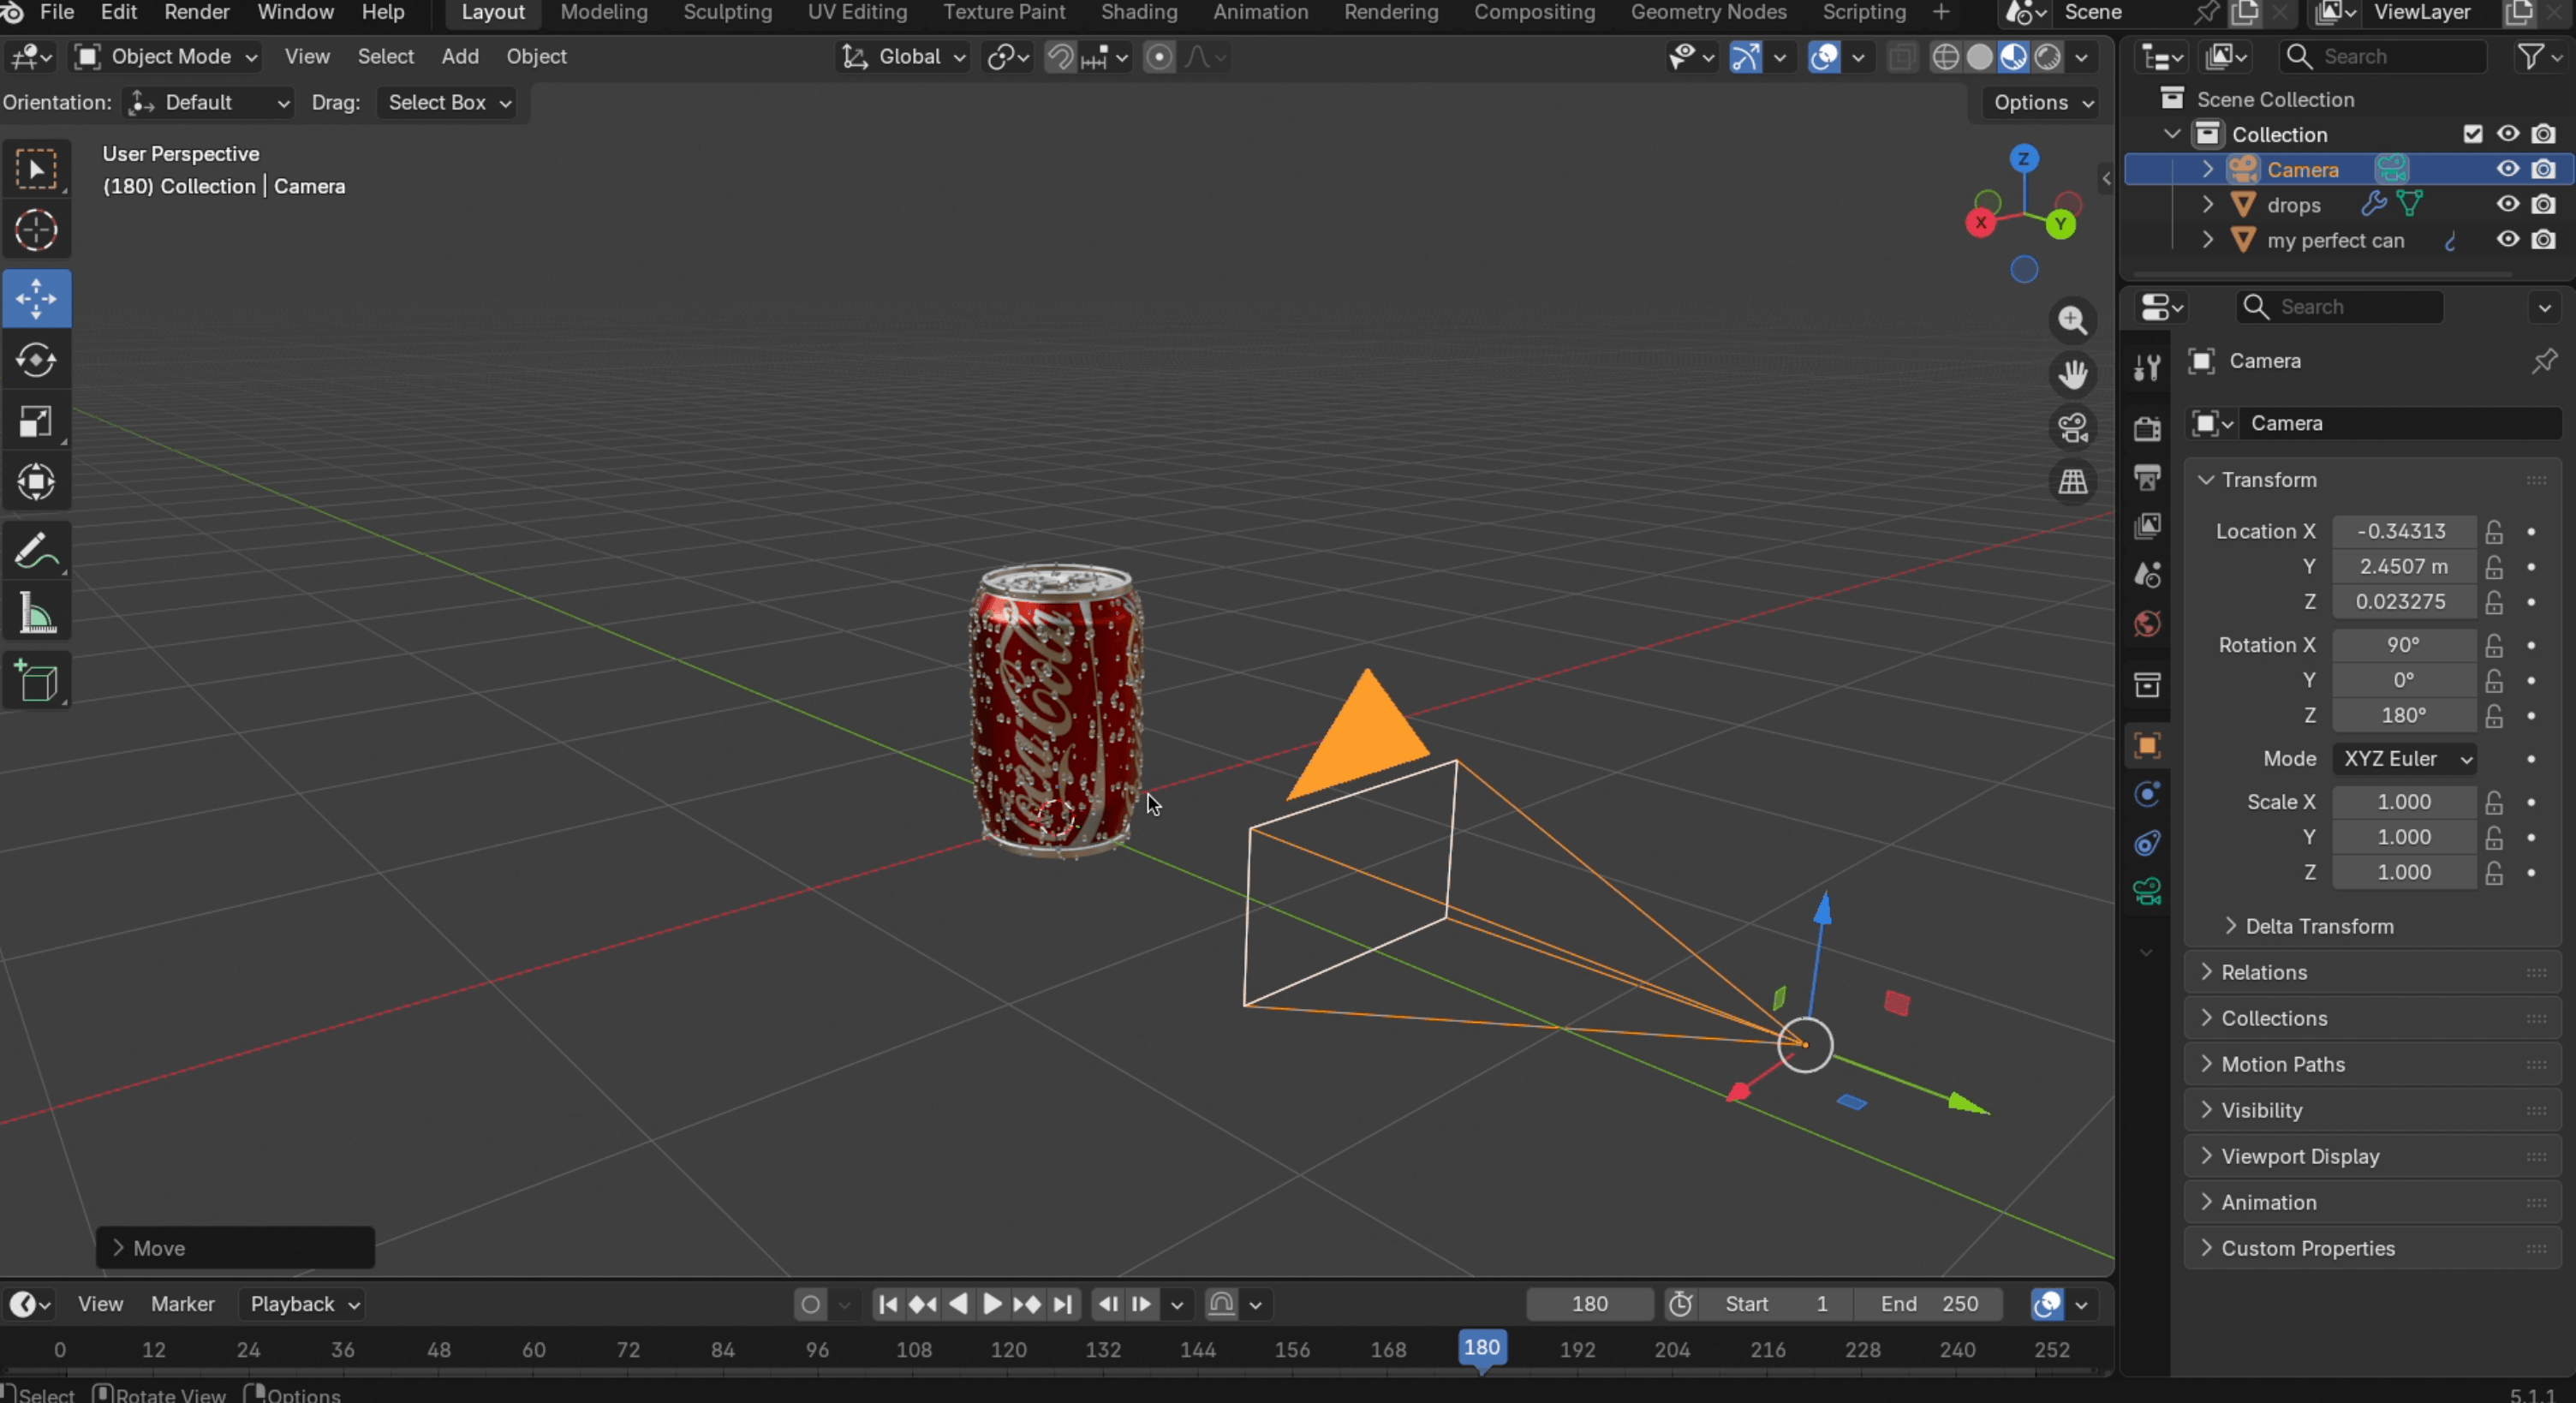
Task: Toggle drops visibility eye in outliner
Action: tap(2507, 205)
